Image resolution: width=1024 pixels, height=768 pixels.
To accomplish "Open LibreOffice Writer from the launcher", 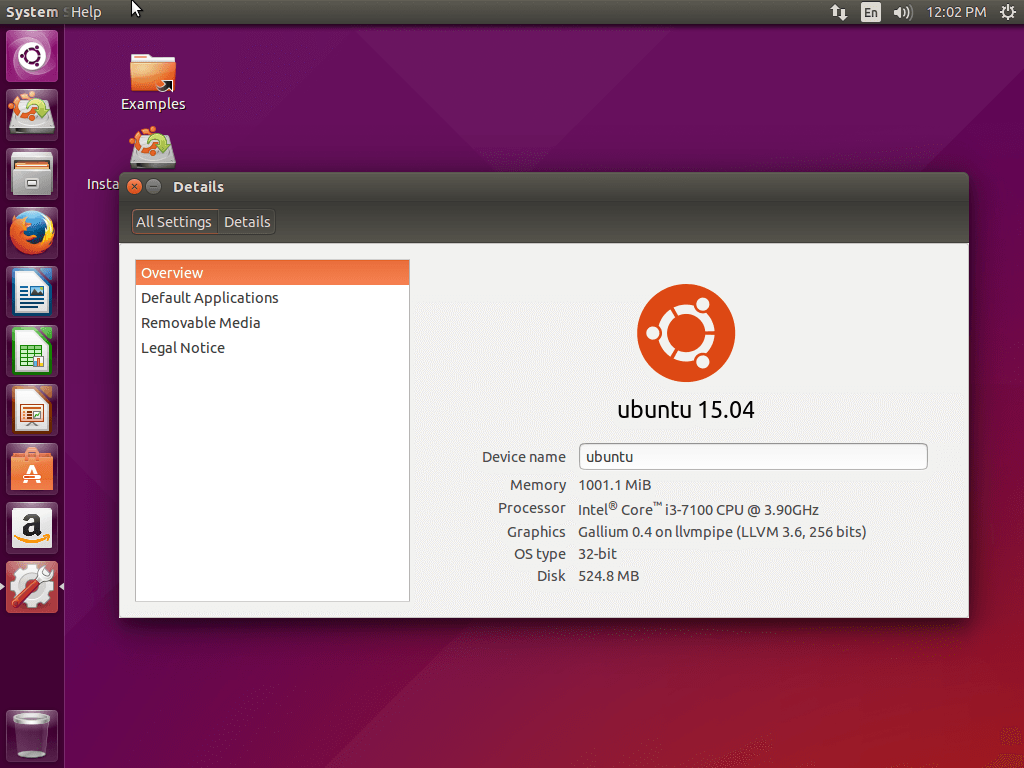I will tap(32, 292).
